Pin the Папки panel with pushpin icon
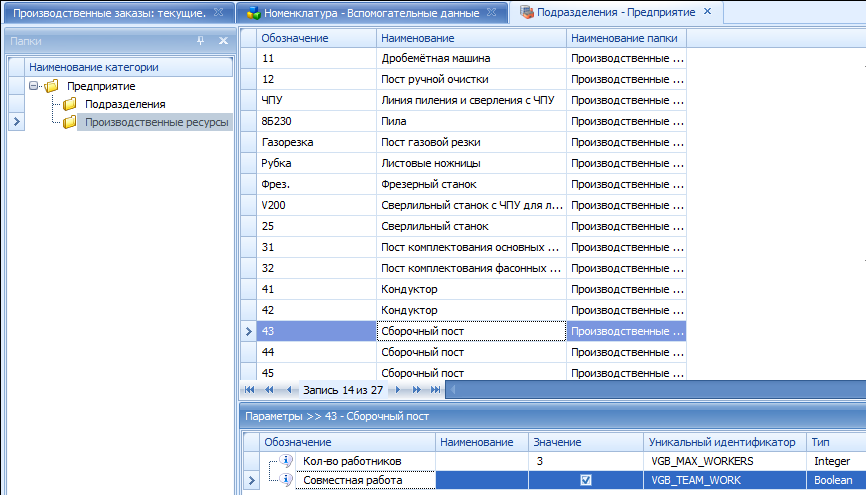This screenshot has width=866, height=495. click(x=201, y=41)
